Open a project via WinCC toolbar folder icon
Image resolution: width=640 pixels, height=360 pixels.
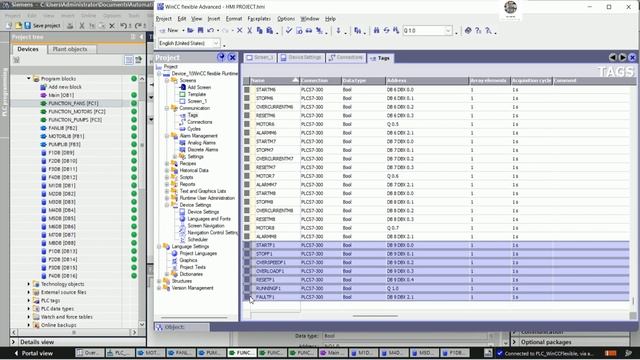(190, 31)
